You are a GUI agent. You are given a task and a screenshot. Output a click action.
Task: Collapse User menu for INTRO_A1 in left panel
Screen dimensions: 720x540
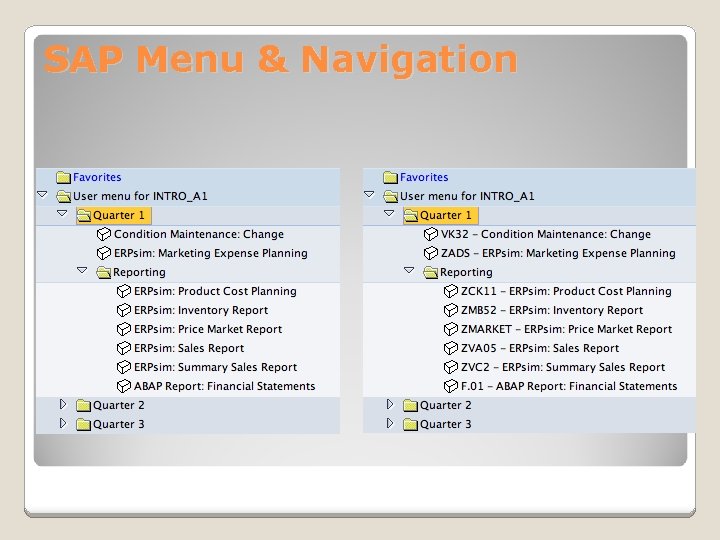(x=42, y=195)
